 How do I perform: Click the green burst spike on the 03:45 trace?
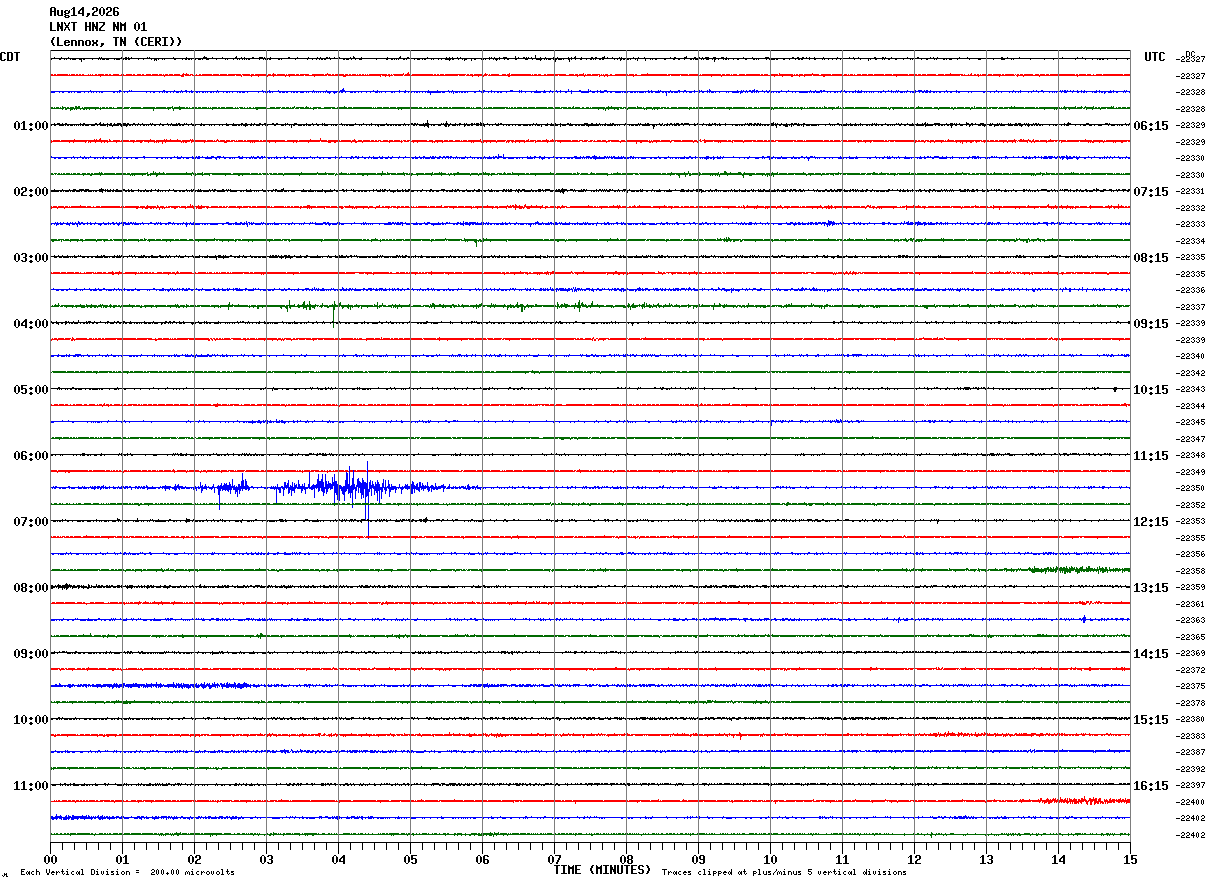[333, 311]
